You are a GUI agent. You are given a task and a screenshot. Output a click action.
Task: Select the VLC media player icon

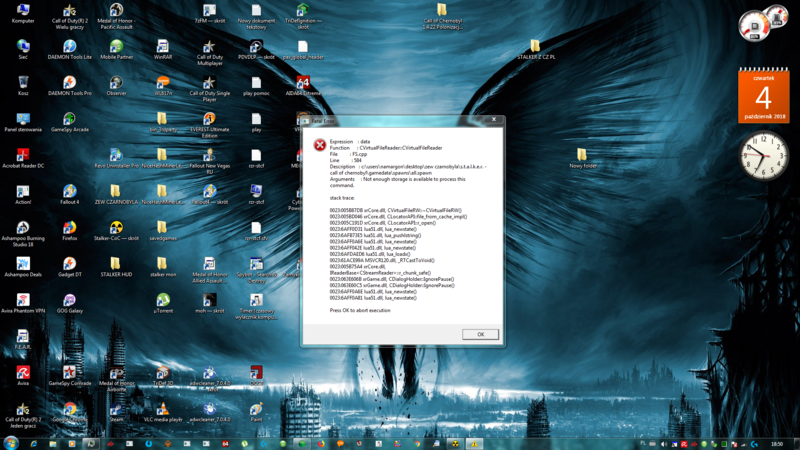[x=163, y=412]
